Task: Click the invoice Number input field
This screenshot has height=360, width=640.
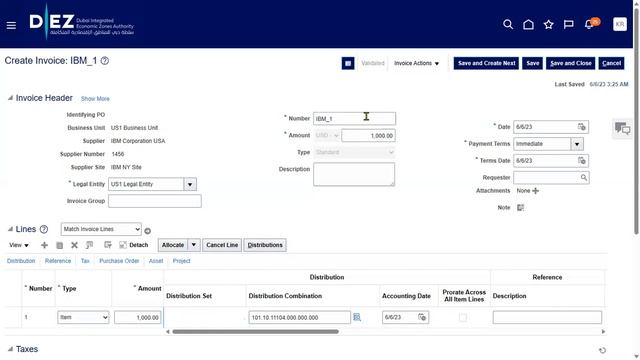Action: [x=354, y=119]
